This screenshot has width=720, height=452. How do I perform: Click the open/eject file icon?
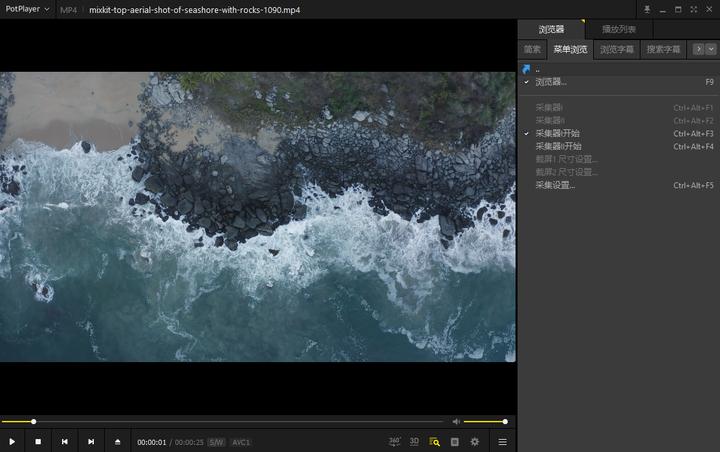click(118, 441)
